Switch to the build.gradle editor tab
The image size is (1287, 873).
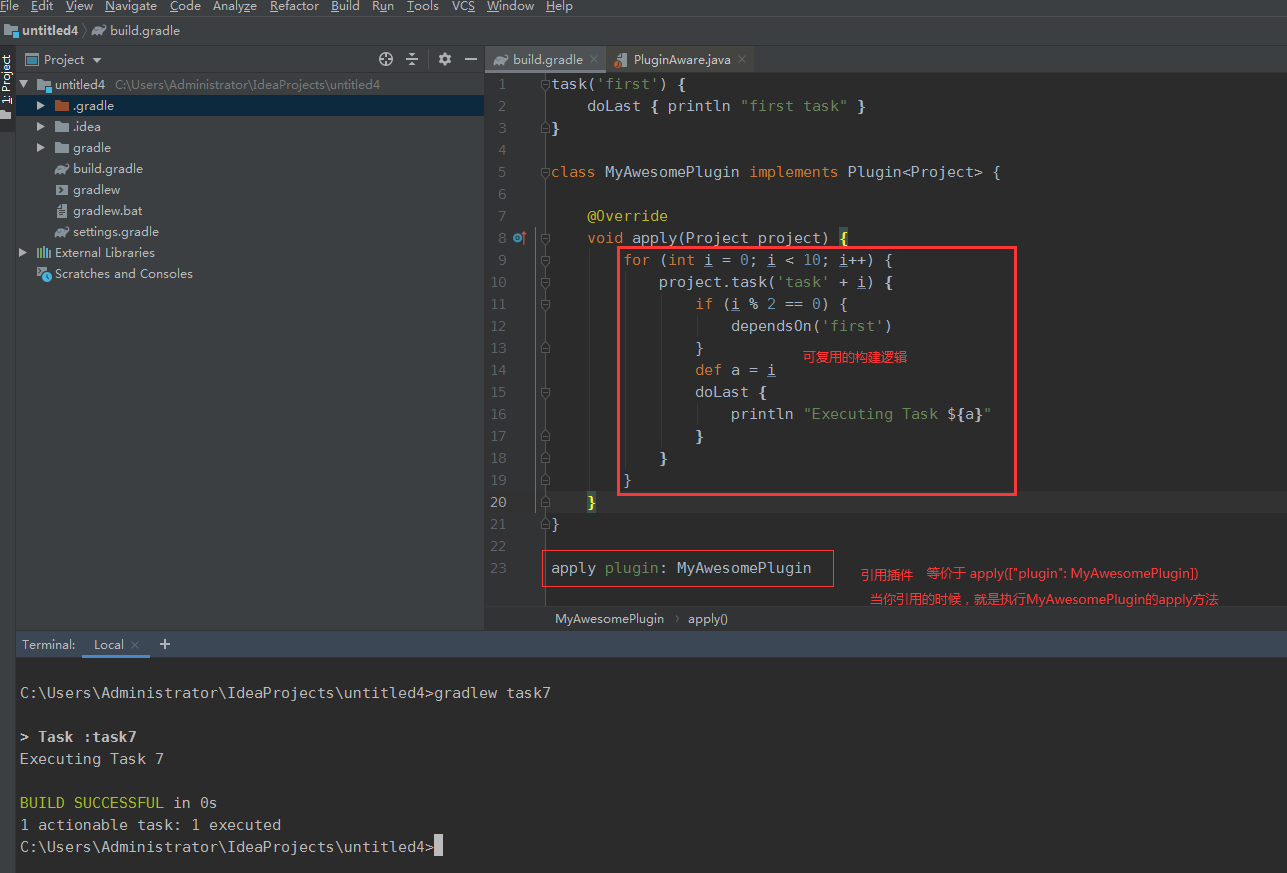point(547,60)
